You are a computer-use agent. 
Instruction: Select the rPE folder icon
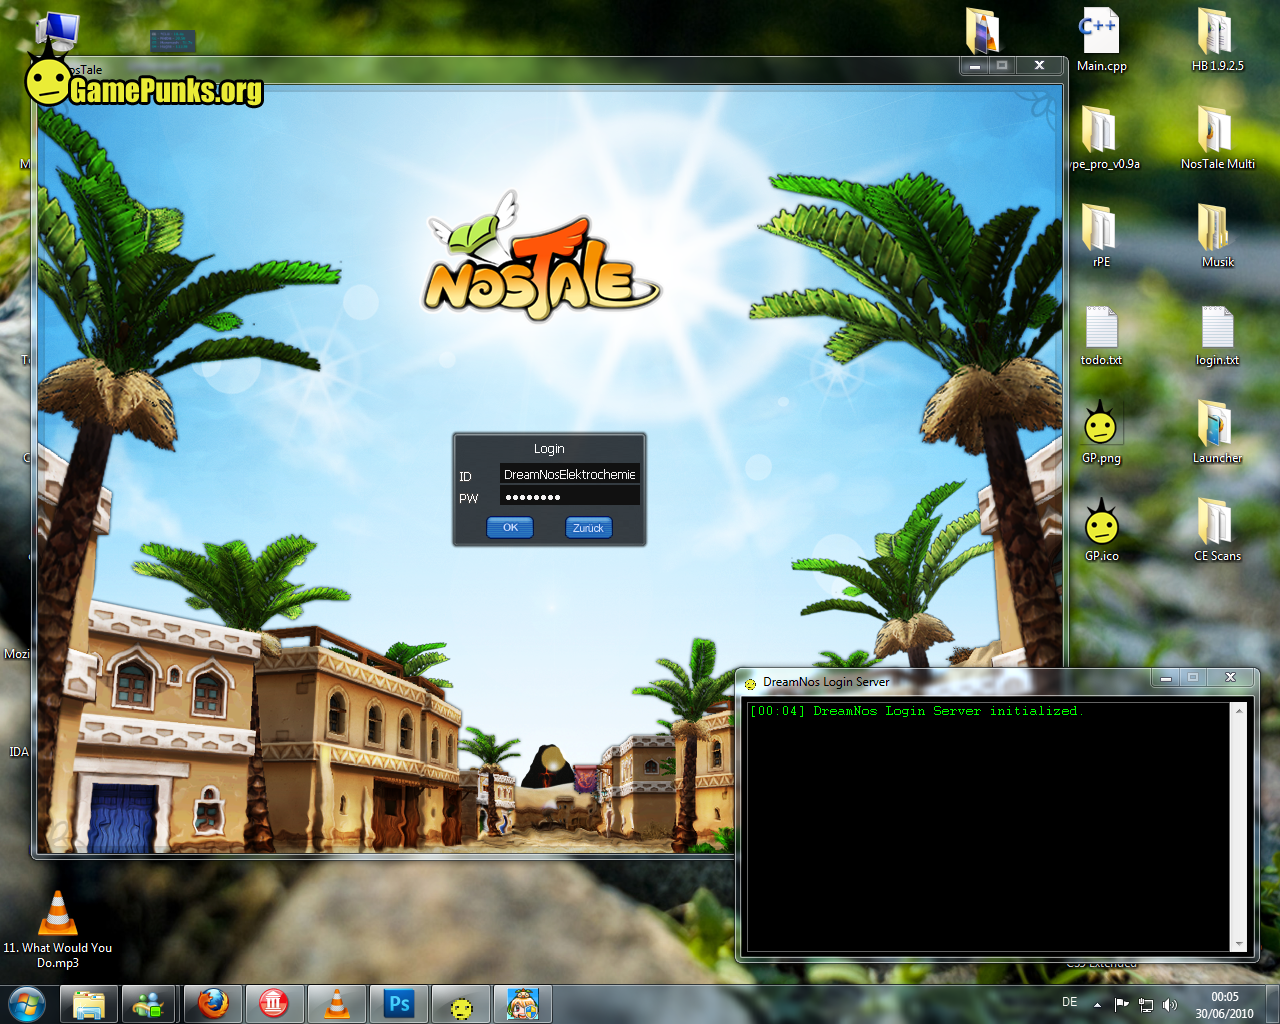(1101, 237)
